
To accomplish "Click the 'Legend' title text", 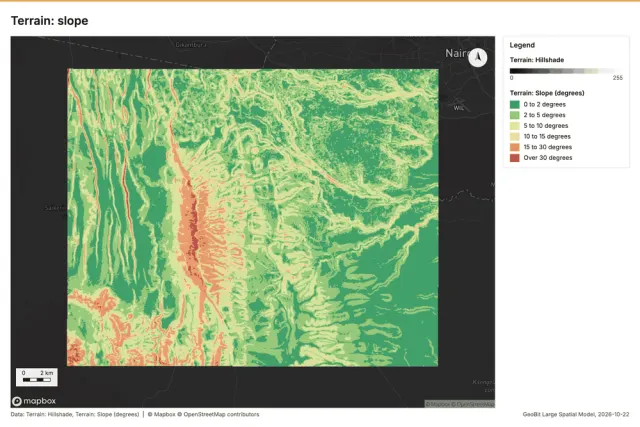I will pyautogui.click(x=522, y=45).
